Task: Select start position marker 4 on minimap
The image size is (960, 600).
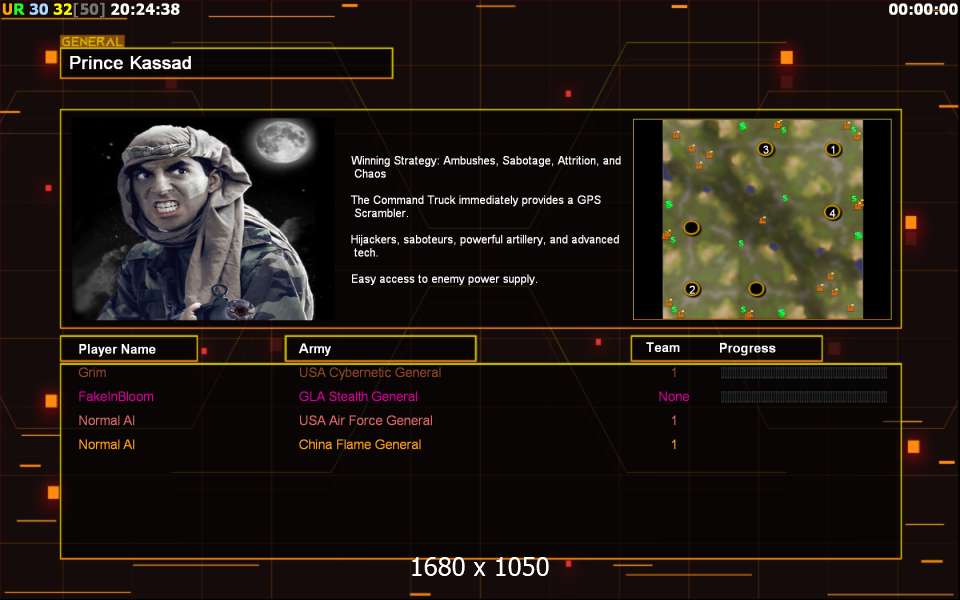Action: coord(831,212)
